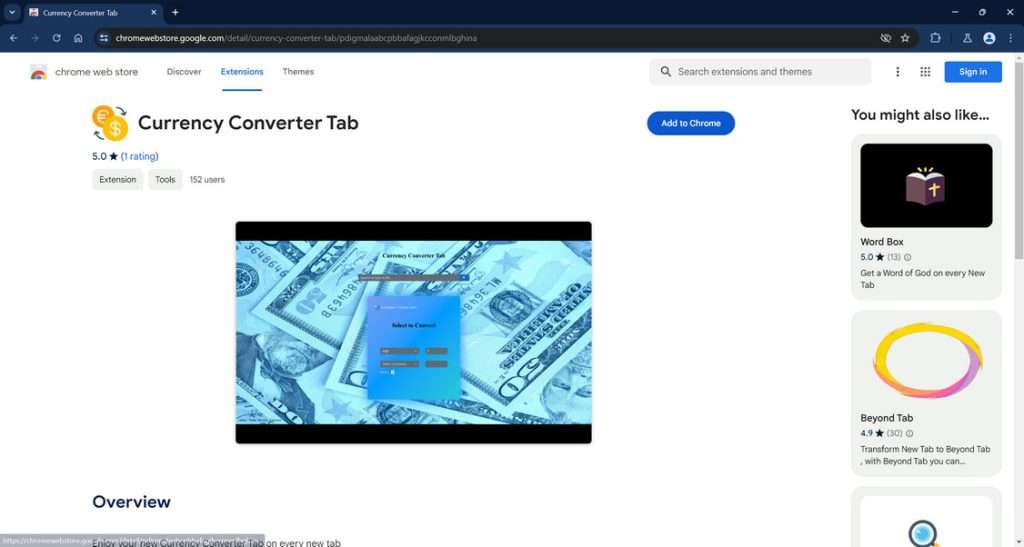Click the Sign in button
1024x547 pixels.
point(973,72)
